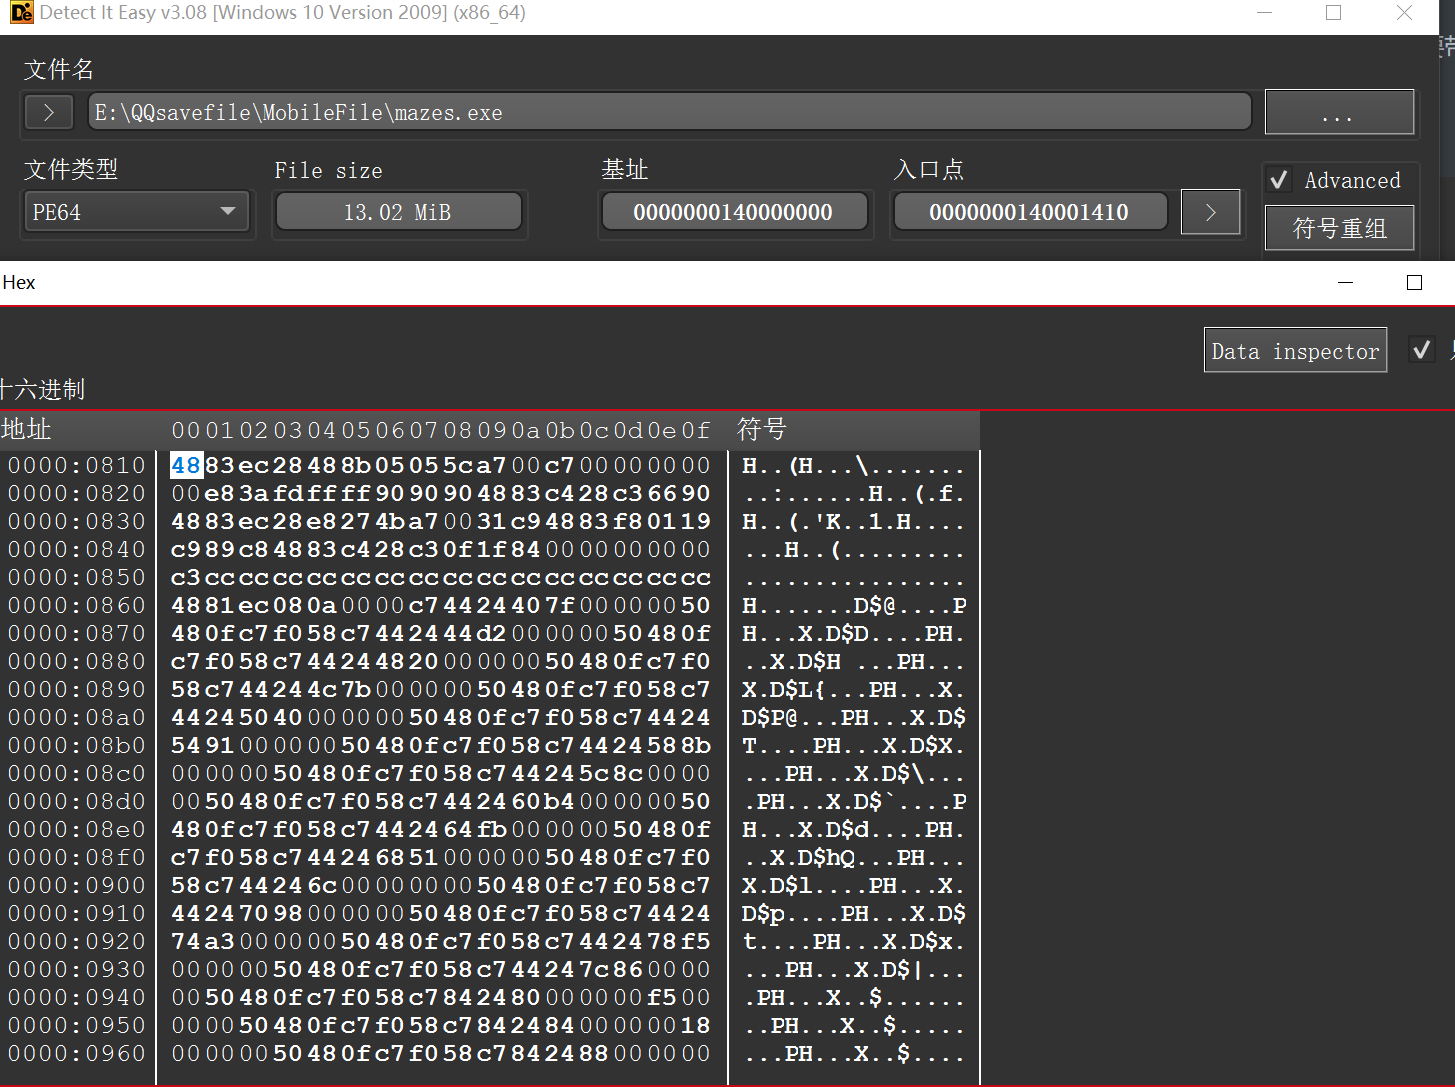Click address row 0000:0810
This screenshot has height=1087, width=1455.
click(x=77, y=465)
